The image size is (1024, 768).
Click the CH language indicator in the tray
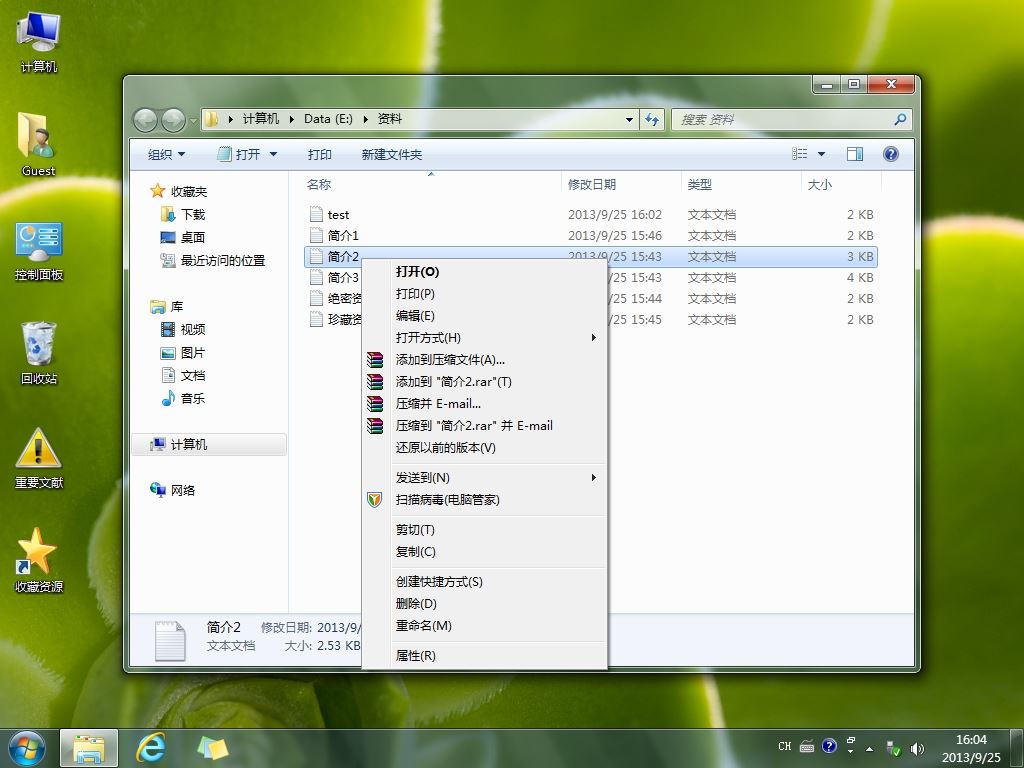coord(785,746)
